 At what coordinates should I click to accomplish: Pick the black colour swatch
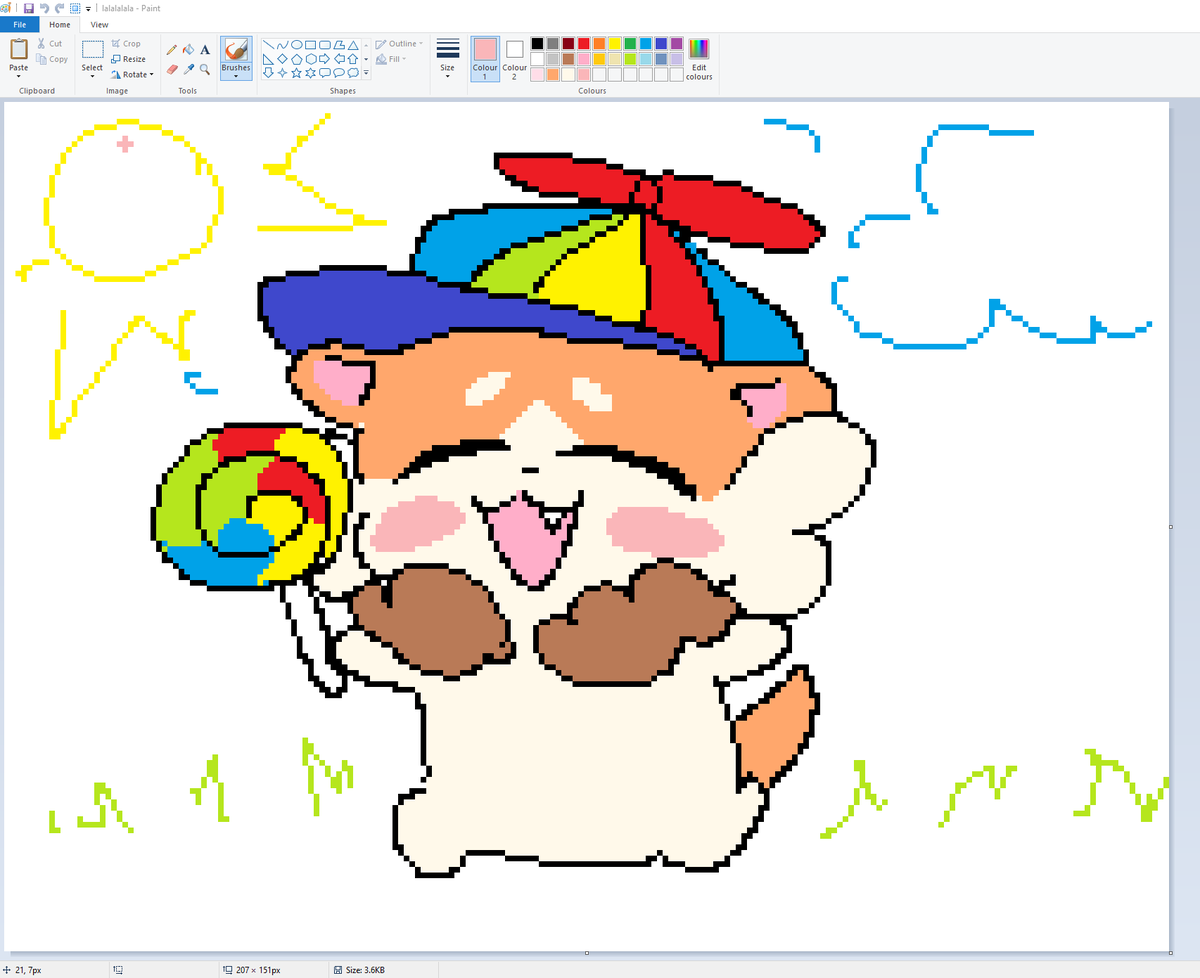(x=537, y=43)
